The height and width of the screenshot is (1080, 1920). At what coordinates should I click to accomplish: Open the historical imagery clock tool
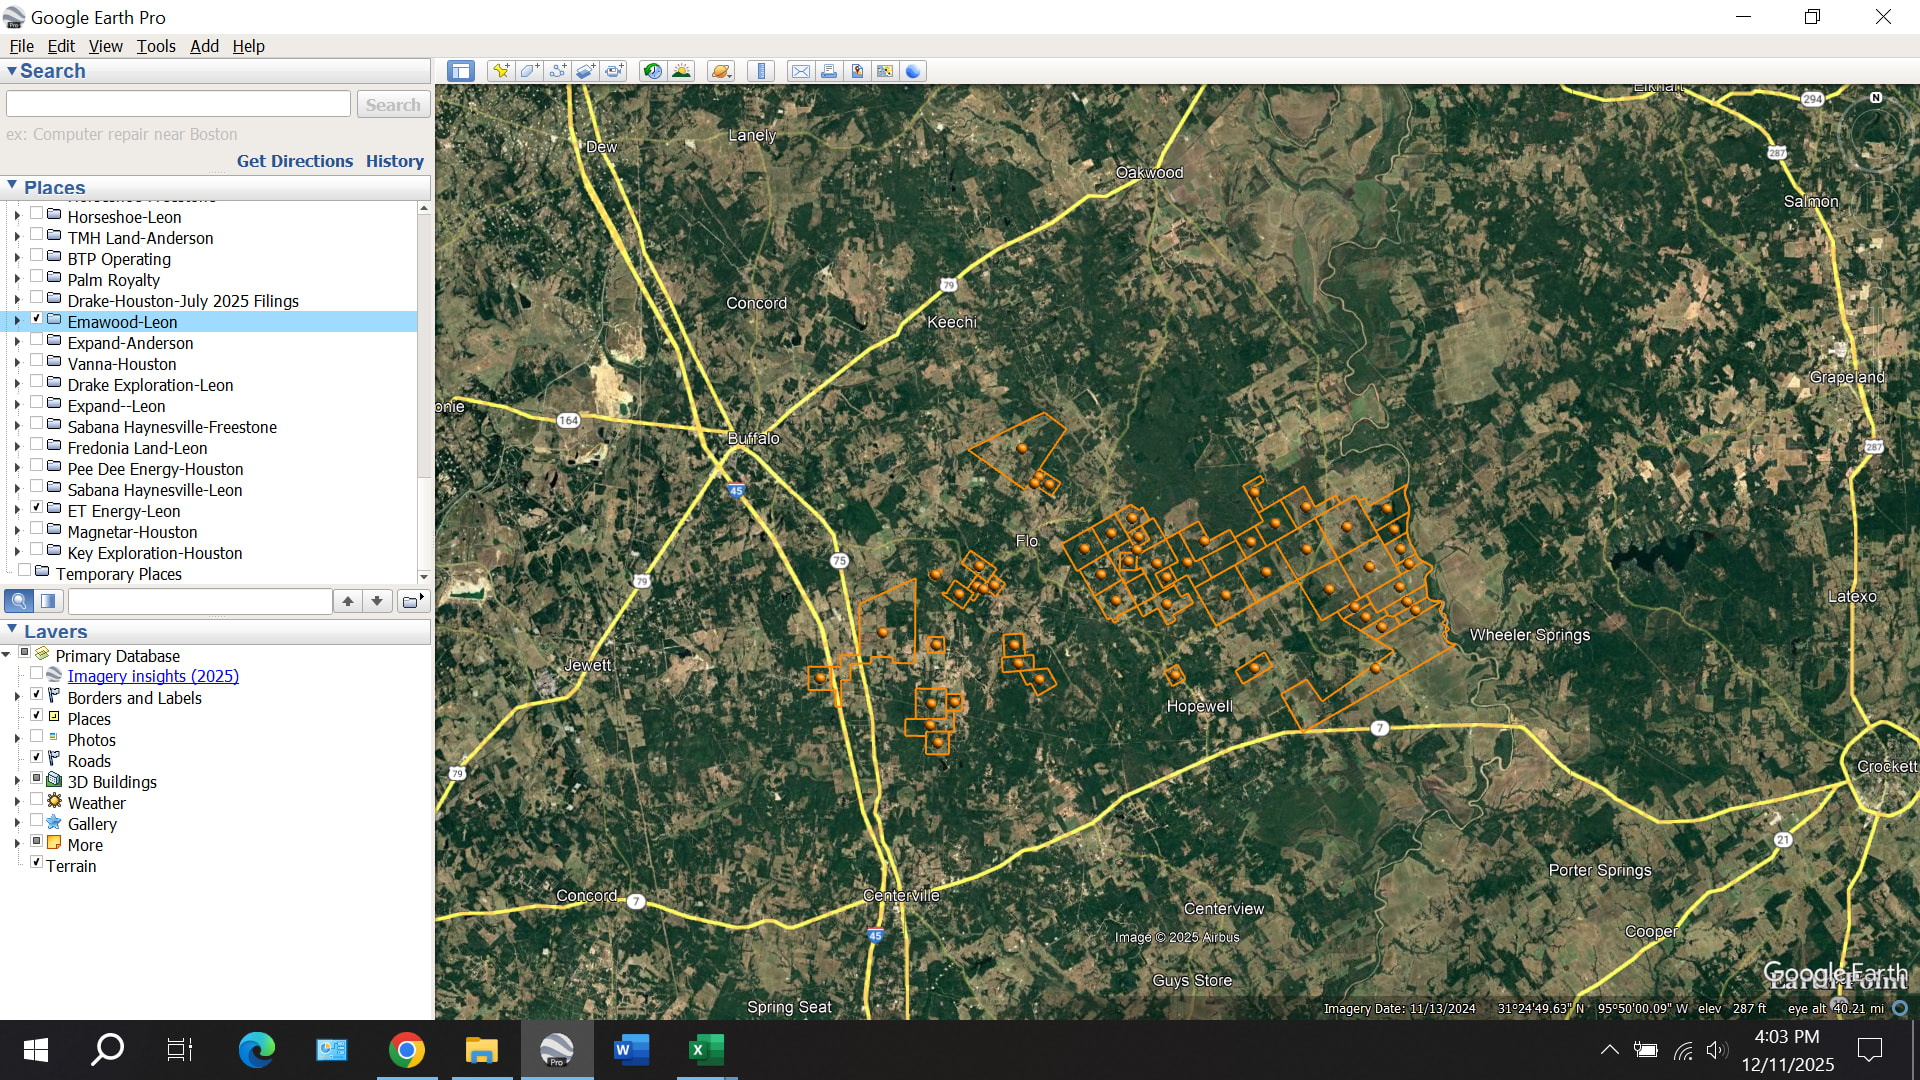tap(652, 71)
